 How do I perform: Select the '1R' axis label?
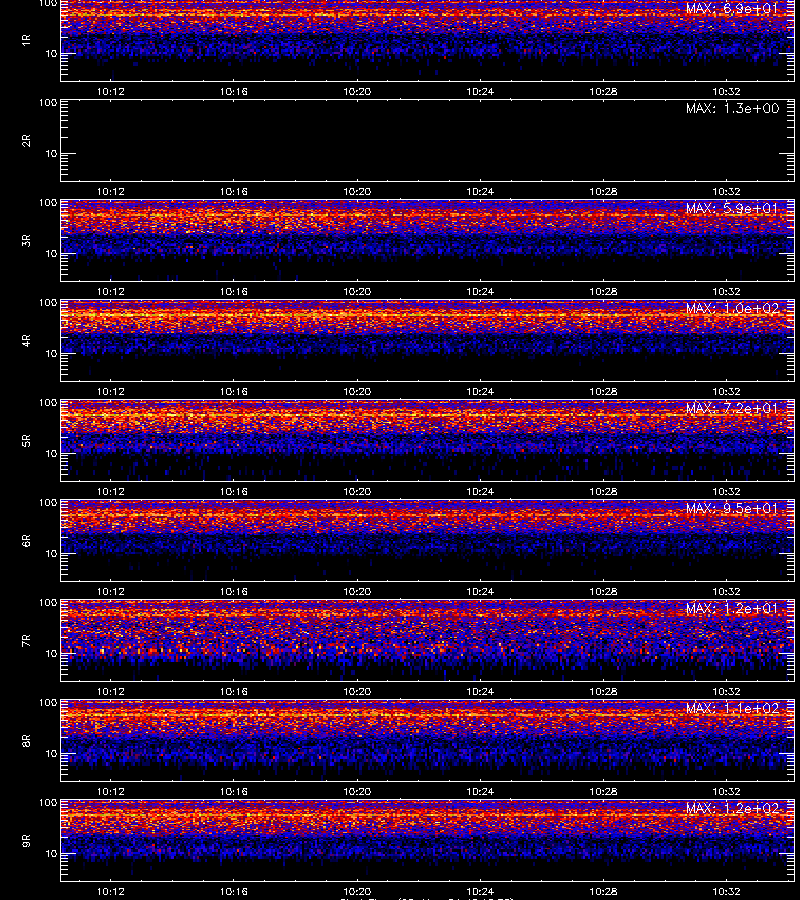(x=26, y=40)
